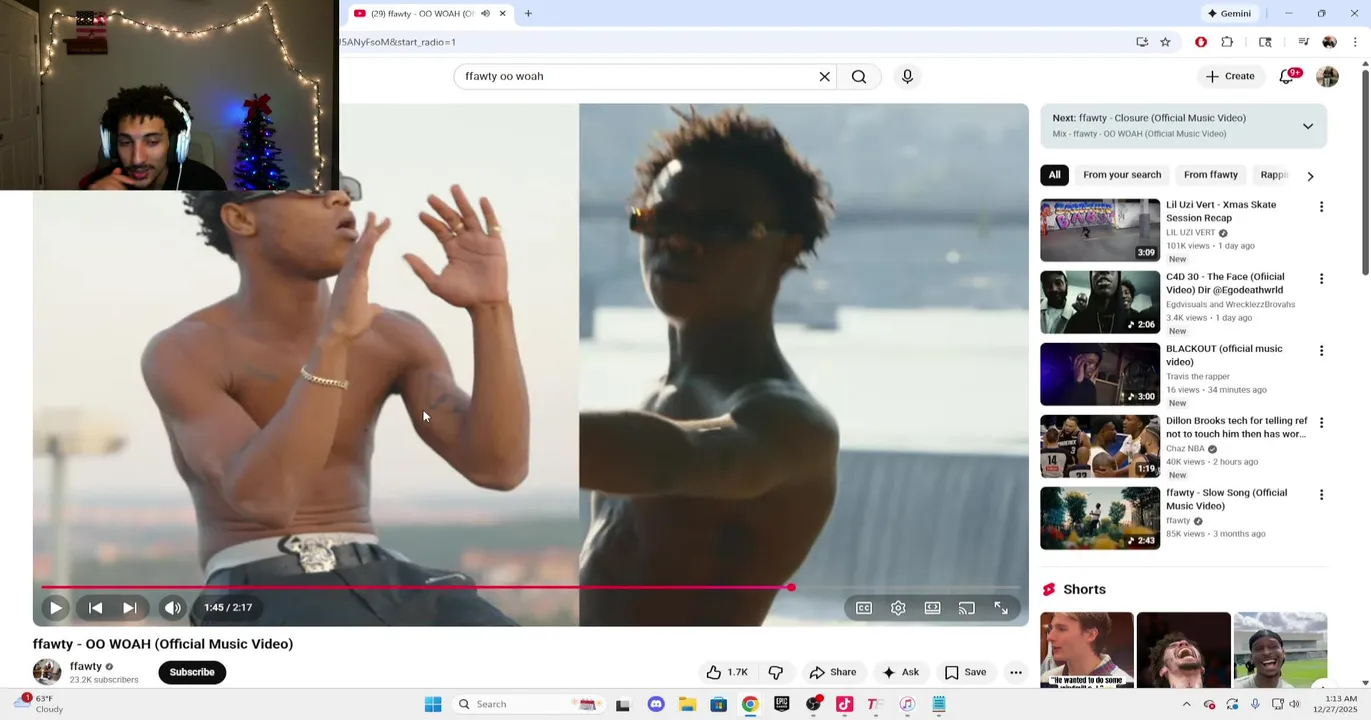Run search with magnifier button
Screen dimensions: 1371x720
(859, 76)
